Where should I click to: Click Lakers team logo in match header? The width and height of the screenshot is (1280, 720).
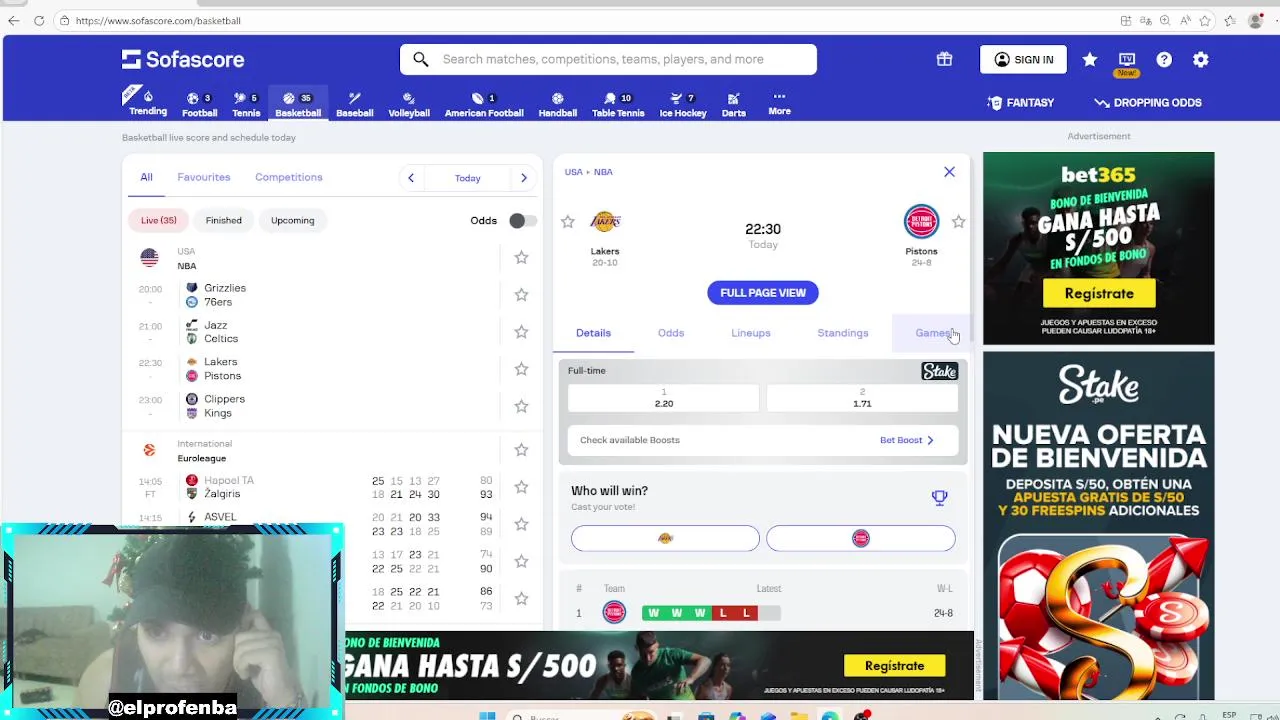tap(605, 222)
